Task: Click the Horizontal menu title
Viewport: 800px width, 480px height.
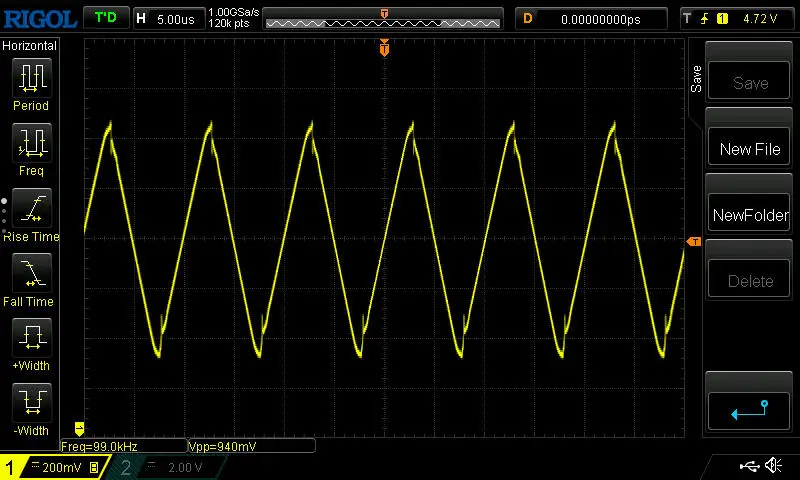Action: (x=29, y=45)
